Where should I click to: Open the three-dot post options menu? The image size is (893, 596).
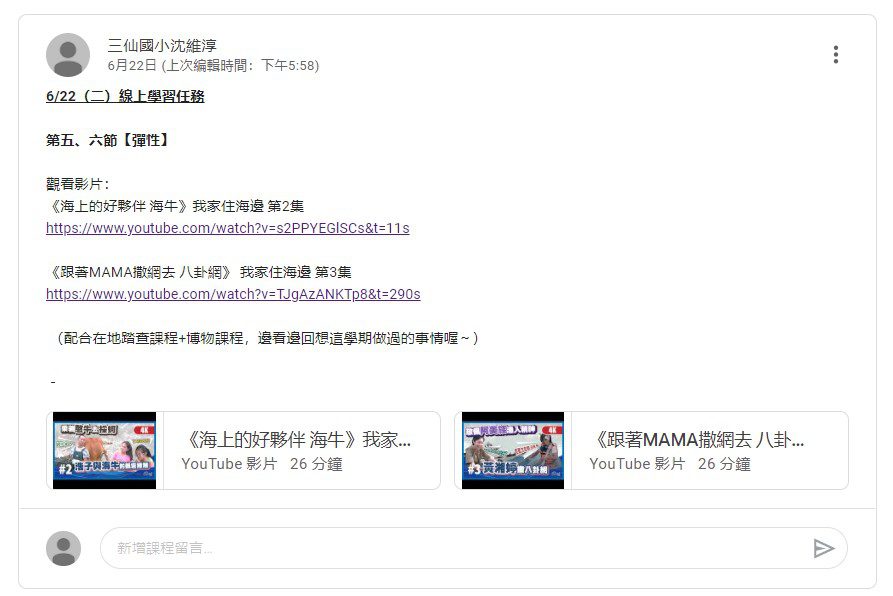(x=835, y=55)
